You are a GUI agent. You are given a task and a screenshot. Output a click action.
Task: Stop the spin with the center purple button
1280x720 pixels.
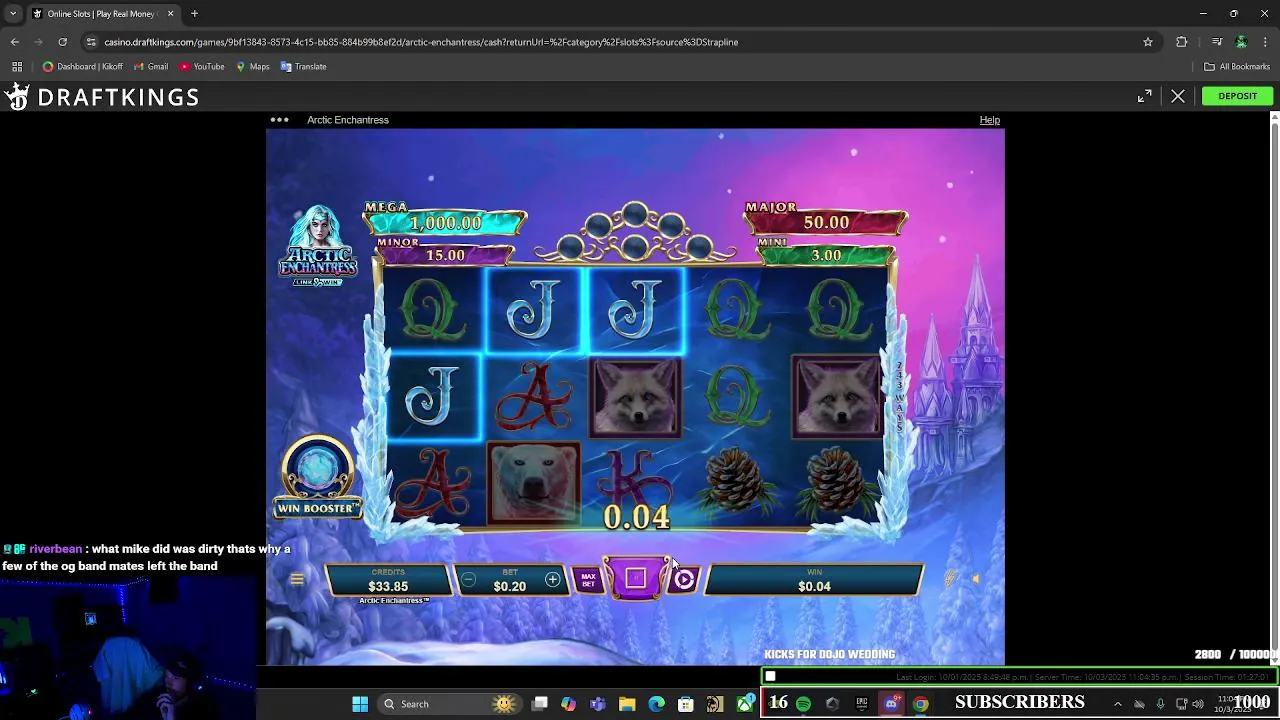[635, 578]
